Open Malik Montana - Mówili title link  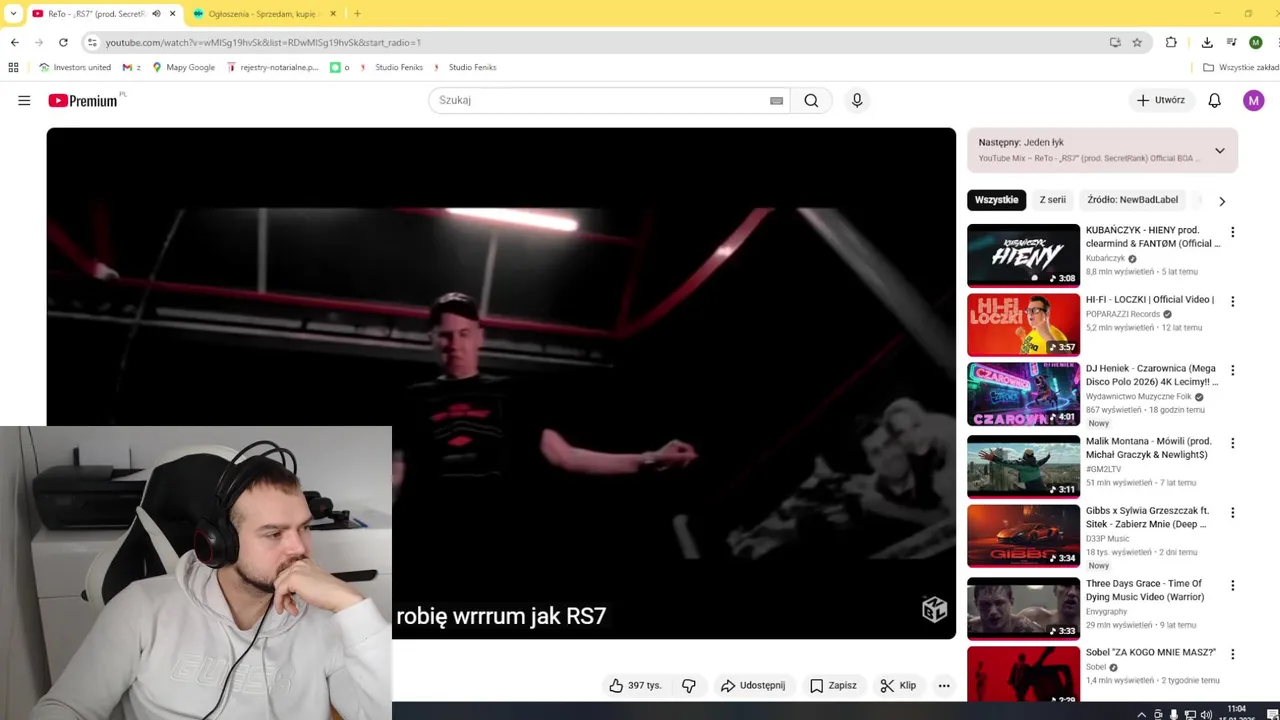pyautogui.click(x=1149, y=448)
